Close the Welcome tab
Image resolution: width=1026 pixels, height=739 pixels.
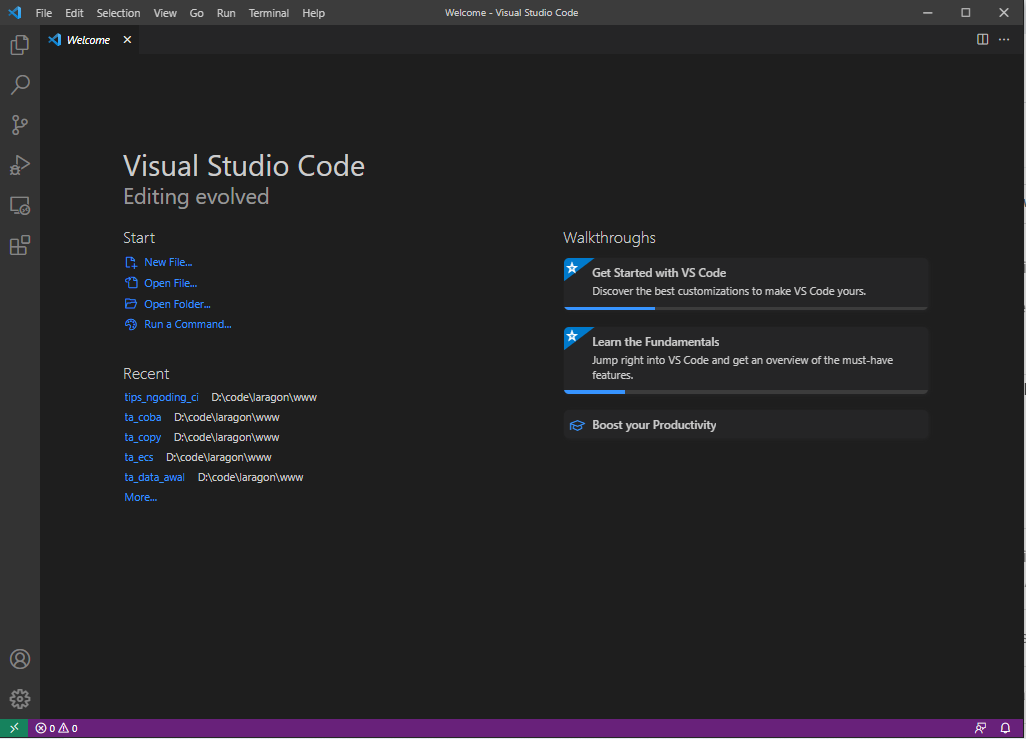pyautogui.click(x=128, y=40)
